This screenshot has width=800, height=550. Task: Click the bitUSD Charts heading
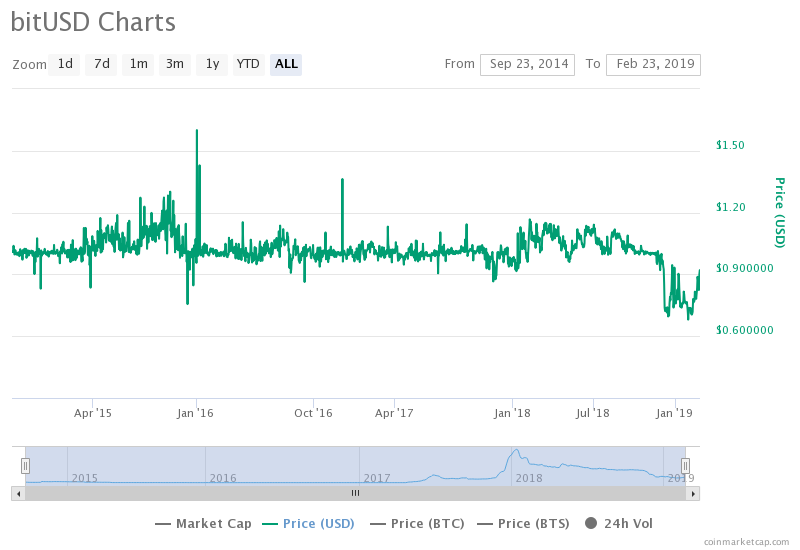pos(93,22)
